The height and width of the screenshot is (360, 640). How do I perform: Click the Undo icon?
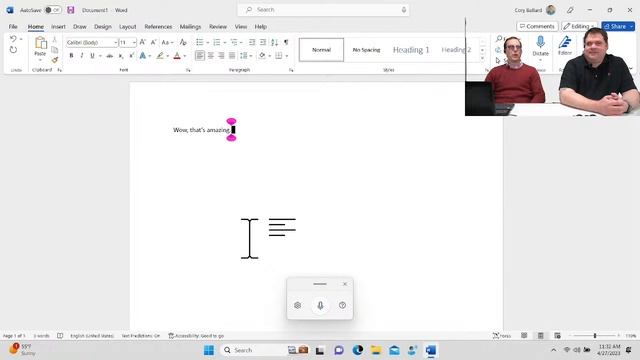click(13, 39)
